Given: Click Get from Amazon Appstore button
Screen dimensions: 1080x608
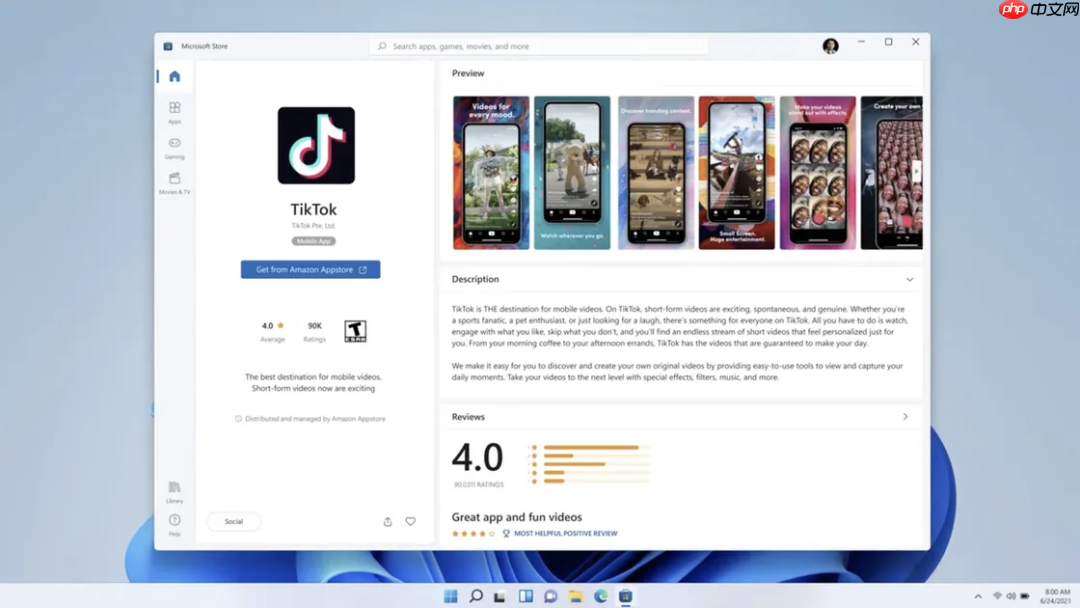Looking at the screenshot, I should click(310, 269).
